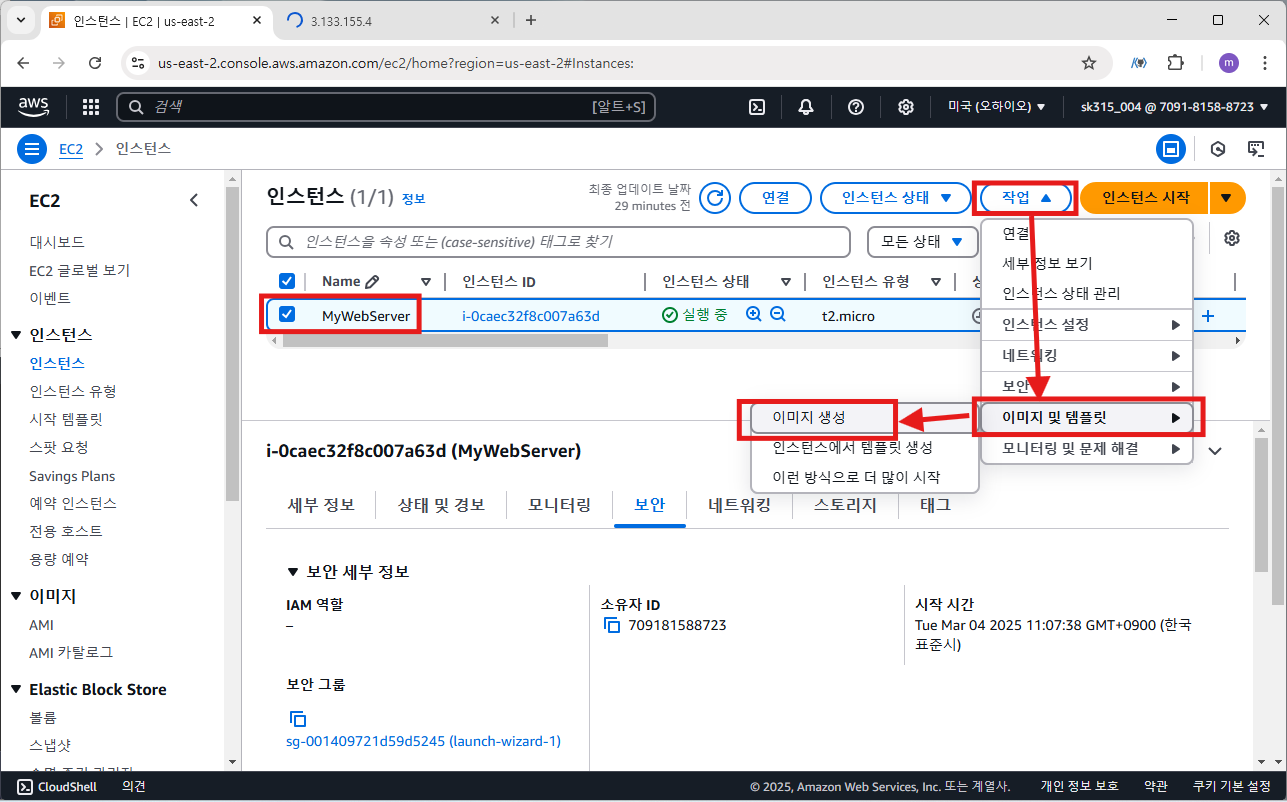Refresh the instances list
The width and height of the screenshot is (1287, 802).
(x=714, y=198)
